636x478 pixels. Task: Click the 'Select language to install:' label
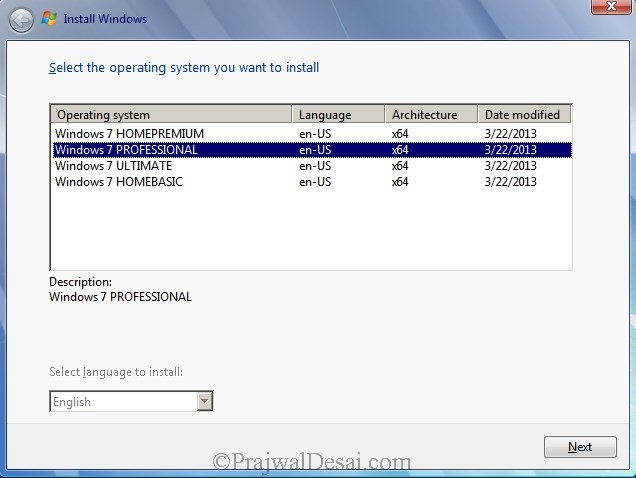point(116,372)
